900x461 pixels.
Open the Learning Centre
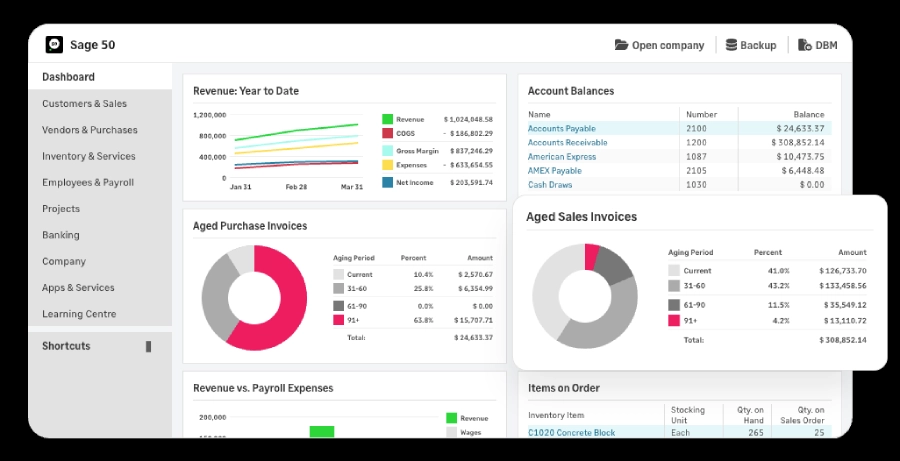click(79, 314)
